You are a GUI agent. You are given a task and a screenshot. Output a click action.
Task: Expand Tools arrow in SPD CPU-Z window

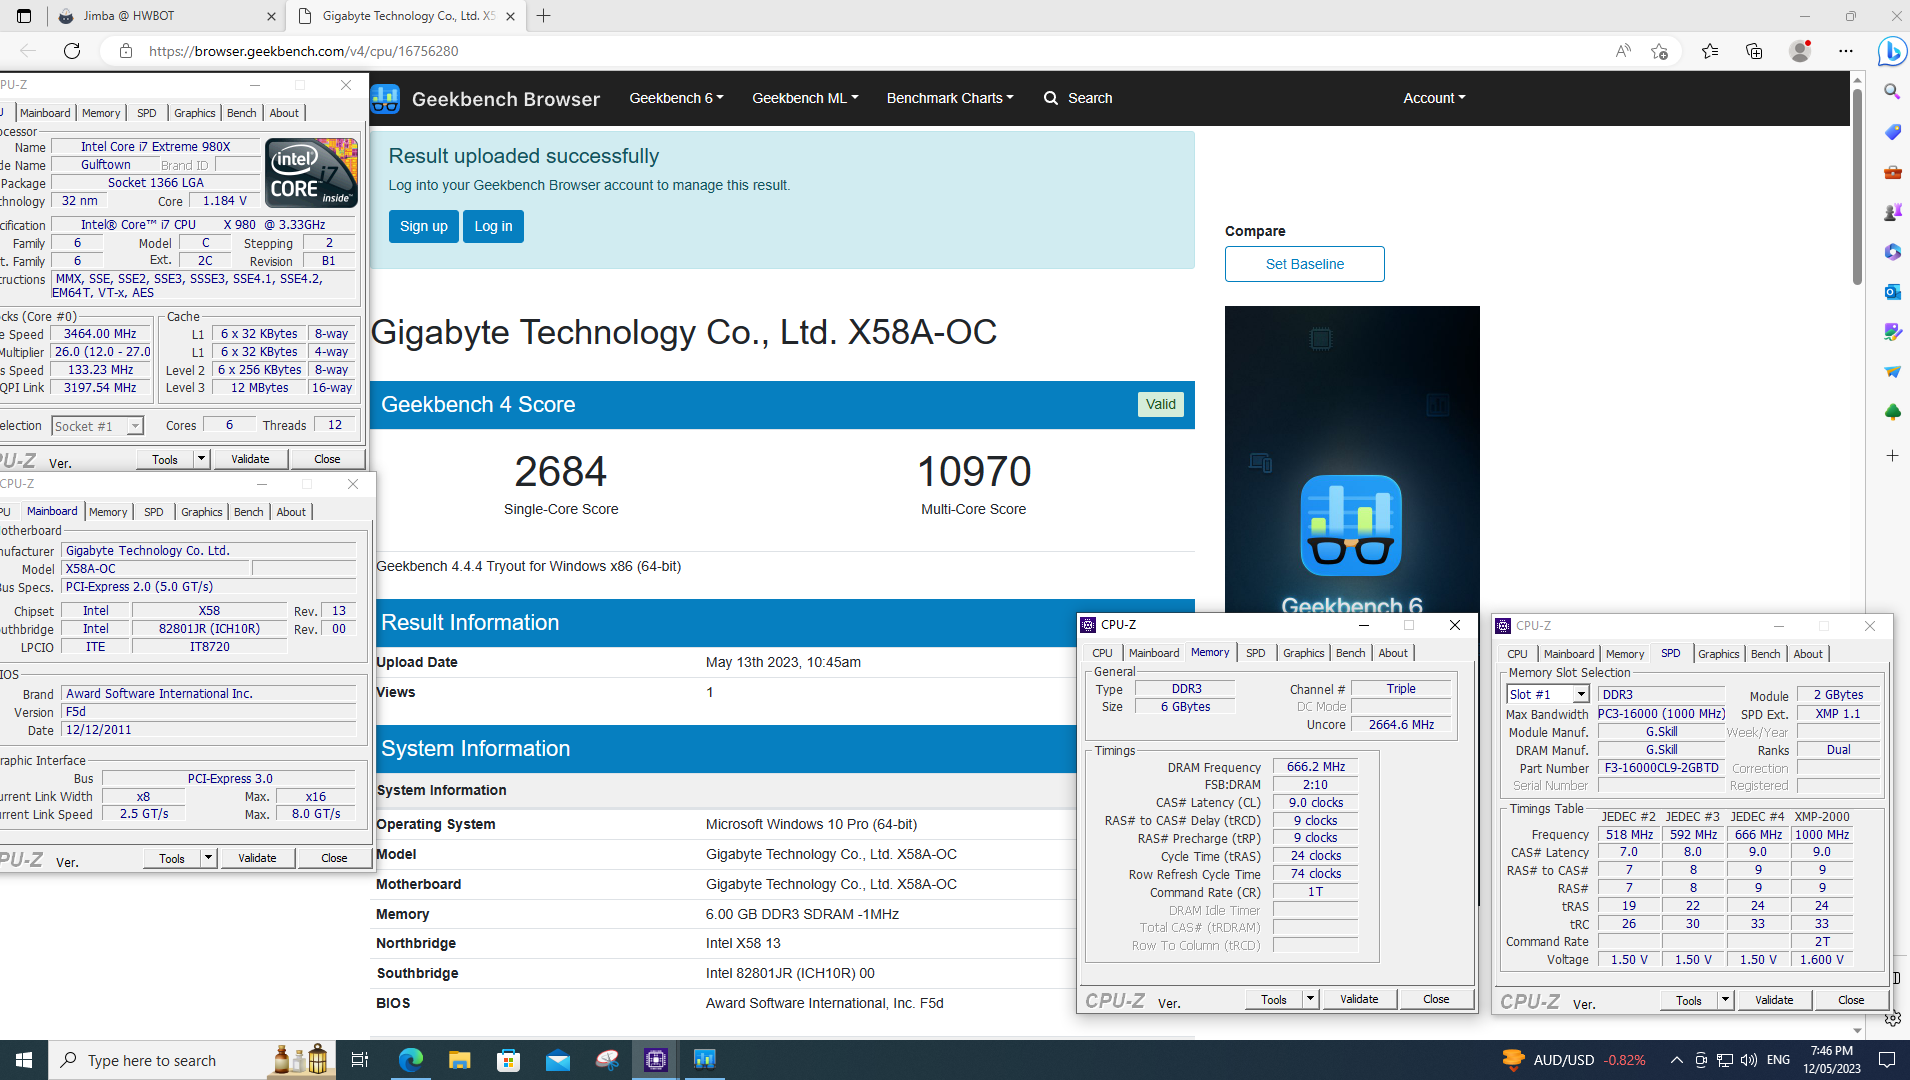tap(1725, 1000)
